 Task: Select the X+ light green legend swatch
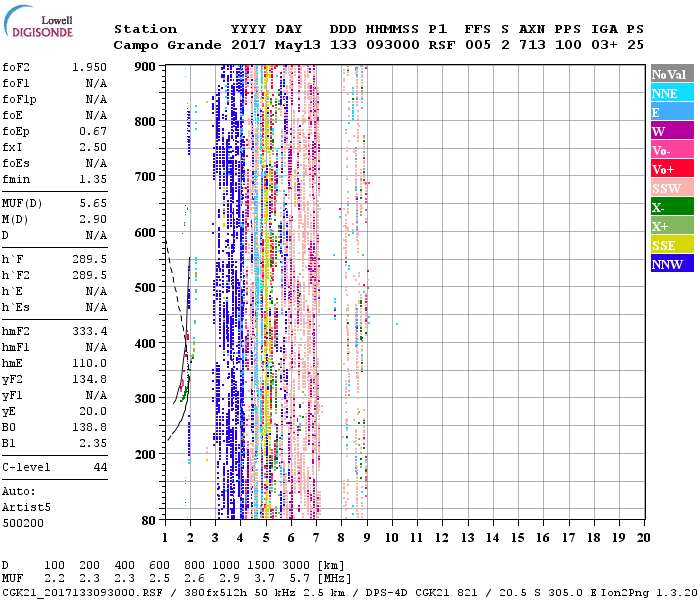click(672, 225)
